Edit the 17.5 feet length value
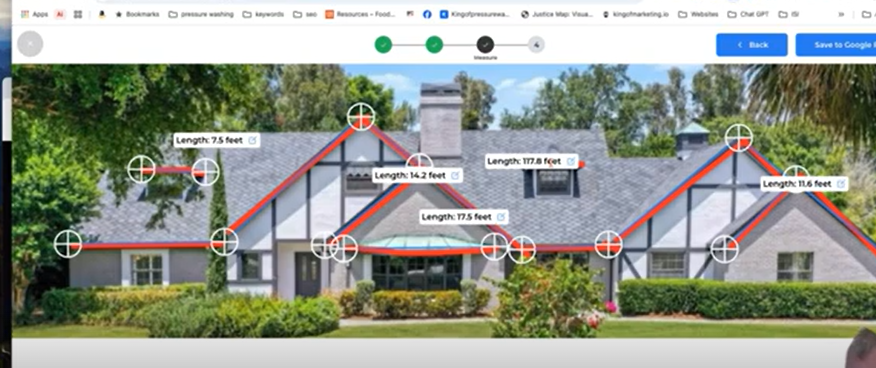 501,217
